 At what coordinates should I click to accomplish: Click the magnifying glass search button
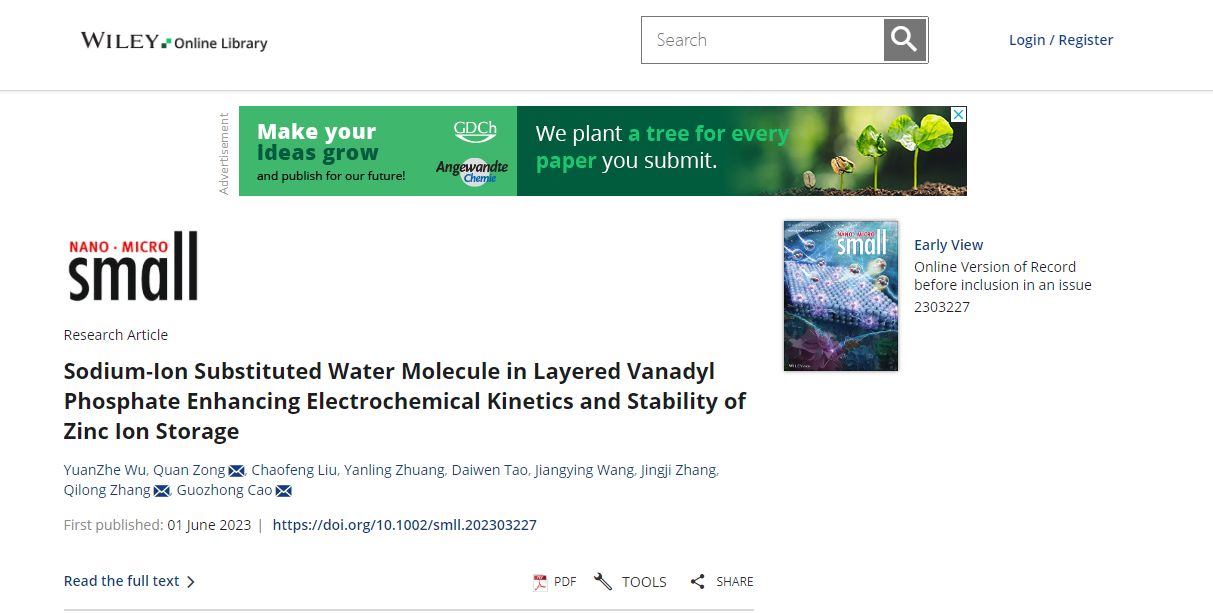click(x=905, y=40)
